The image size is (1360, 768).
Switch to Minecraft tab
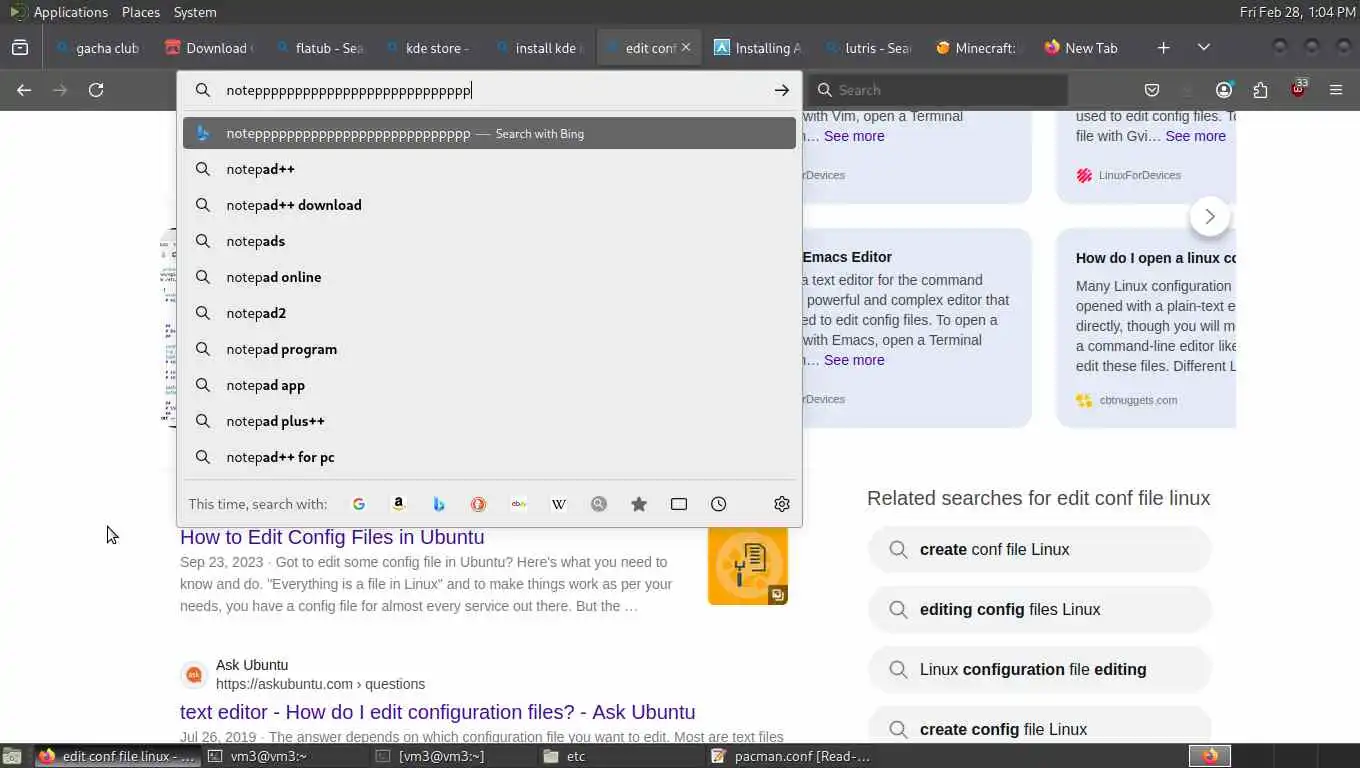coord(978,48)
